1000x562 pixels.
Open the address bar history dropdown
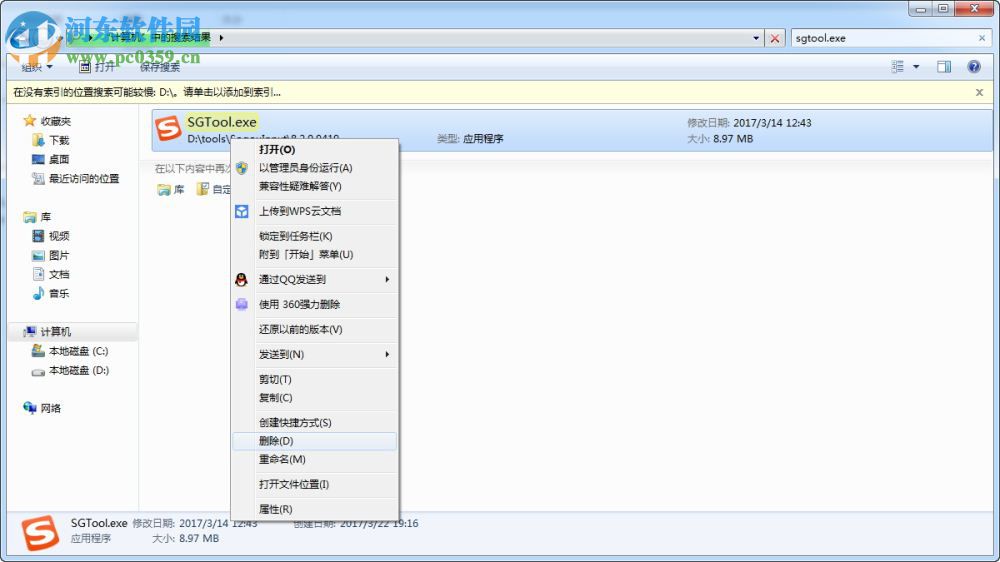(x=756, y=38)
